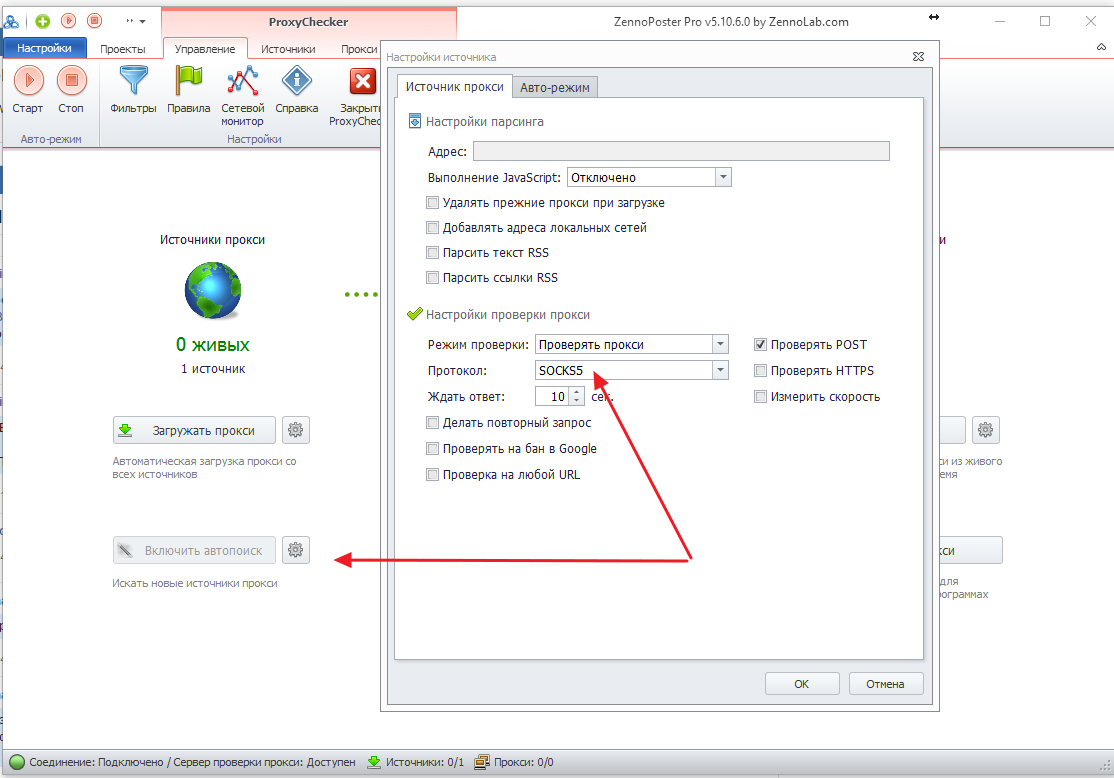
Task: Confirm the dialog with OK
Action: coord(801,684)
